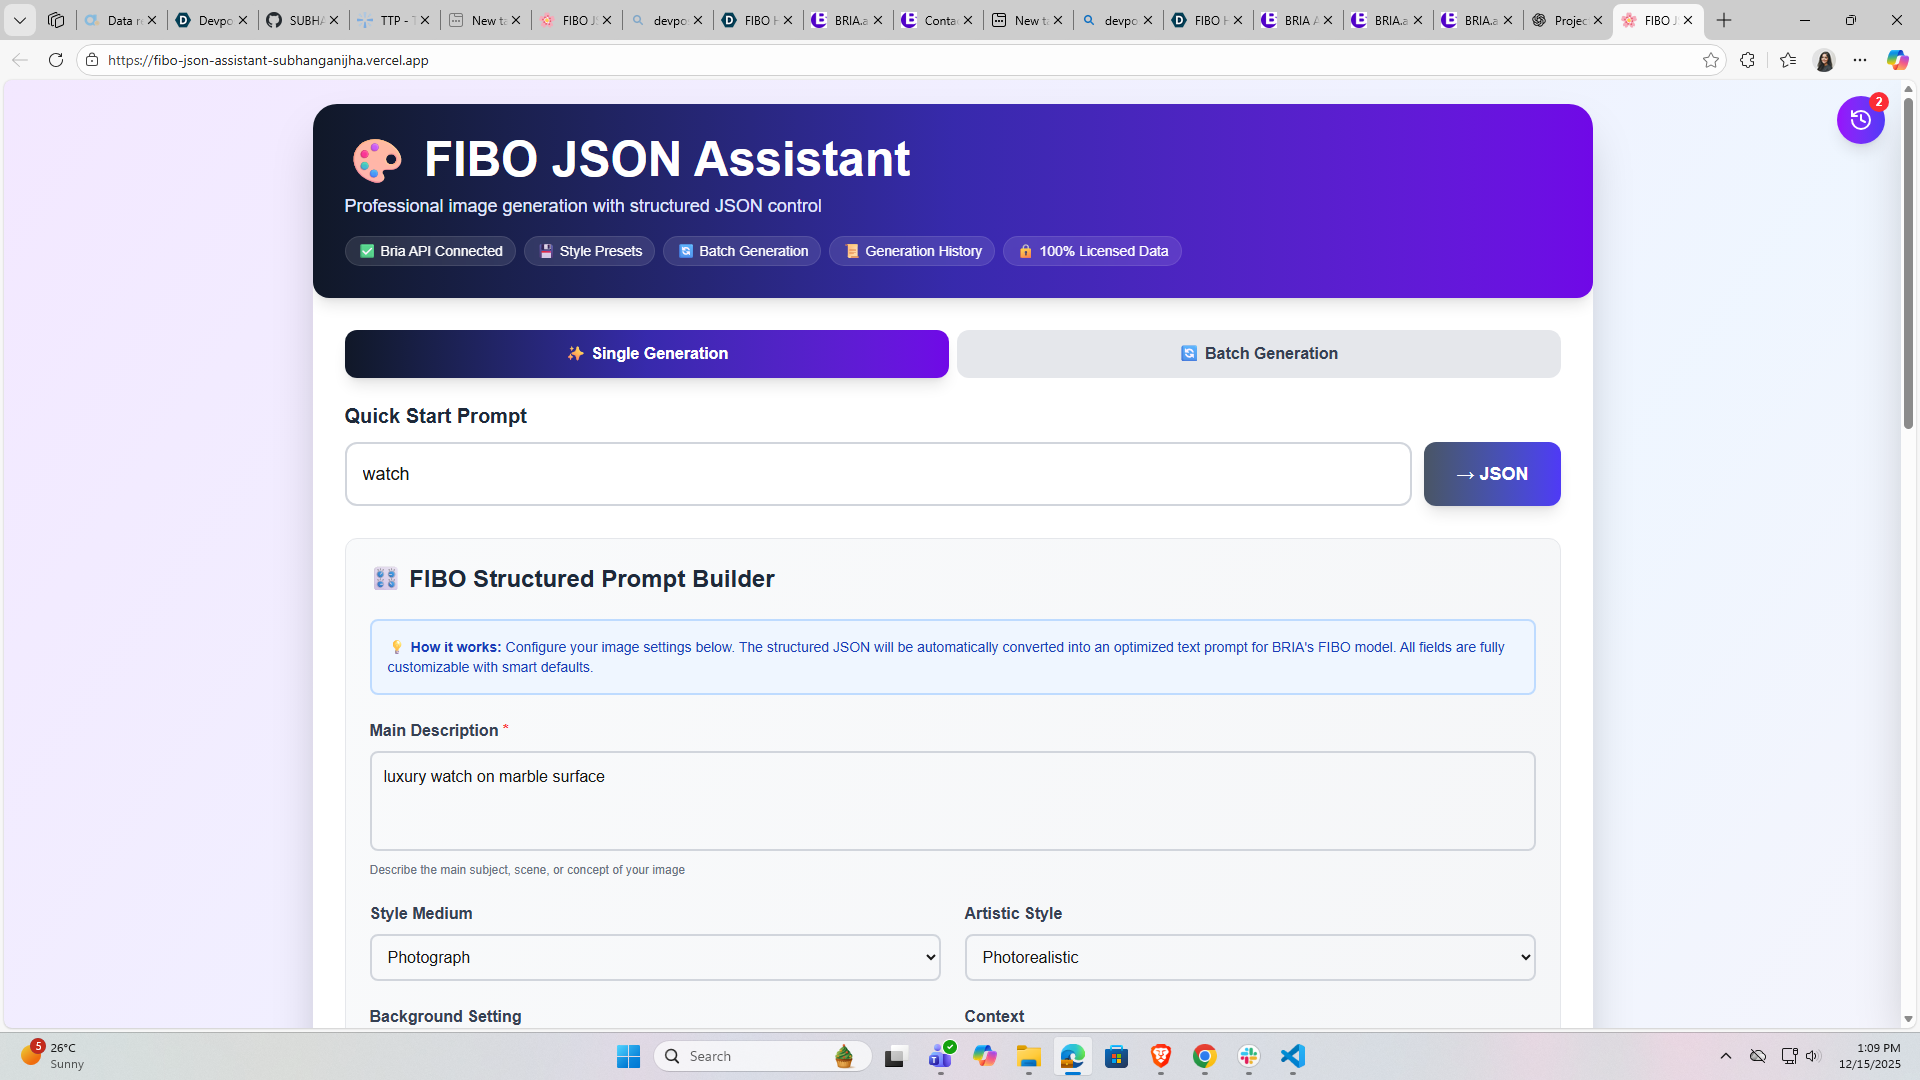This screenshot has height=1080, width=1920.
Task: Open the browser profile avatar
Action: coord(1825,60)
